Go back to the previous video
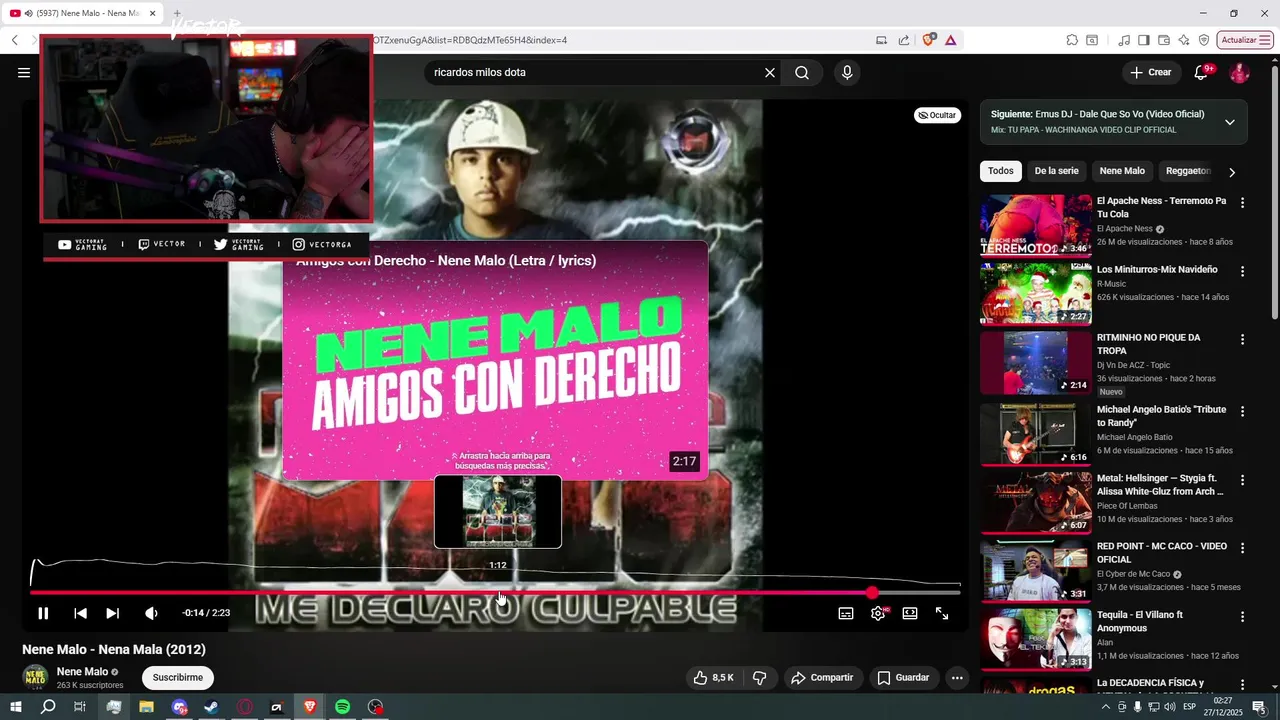 point(80,613)
